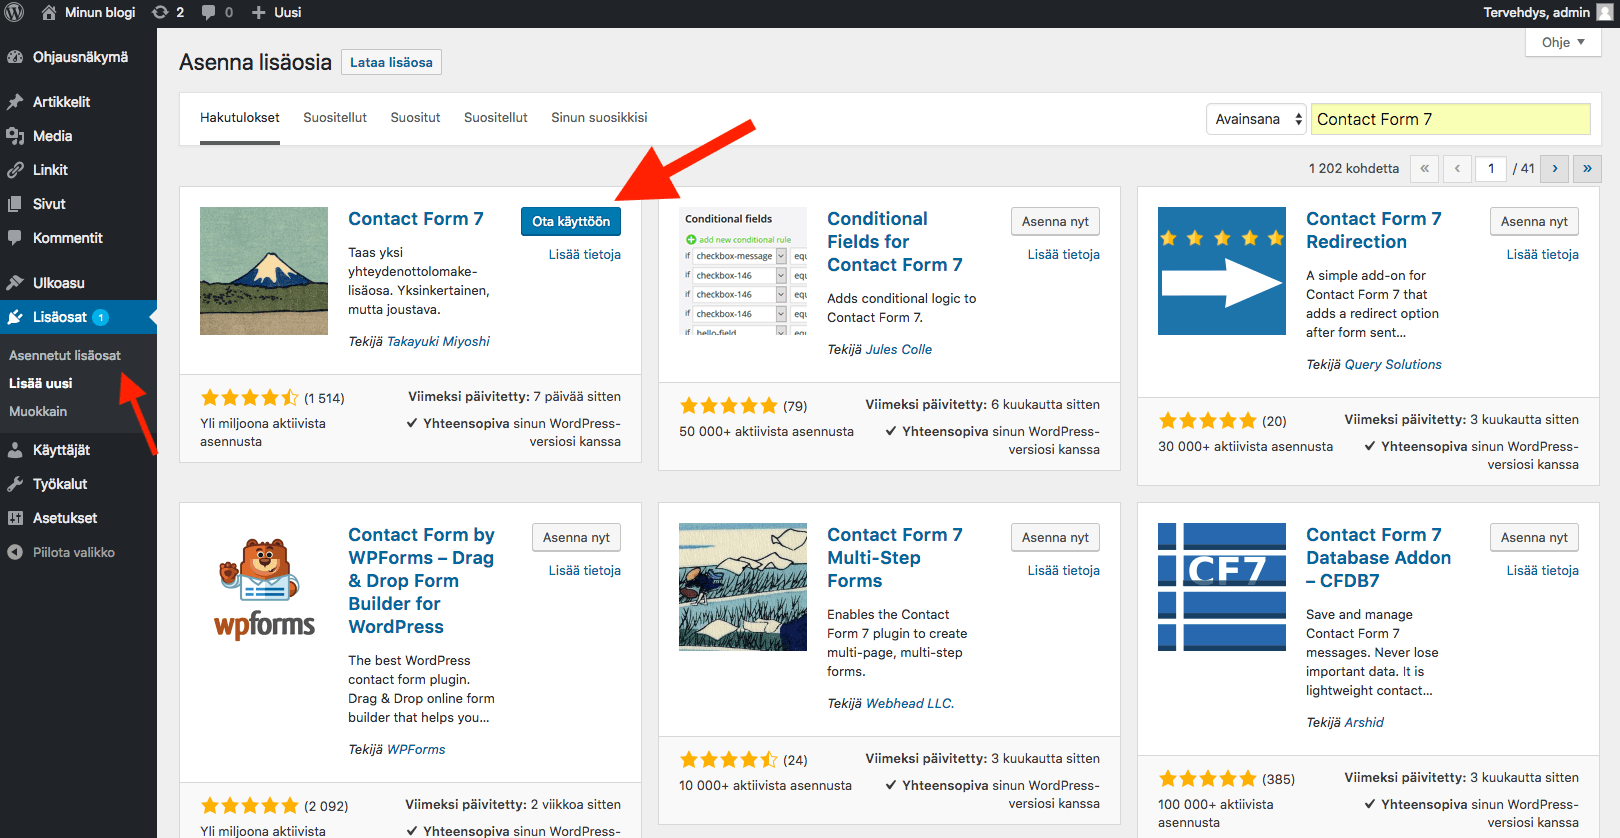
Task: Select the first Suositellut tab
Action: (335, 118)
